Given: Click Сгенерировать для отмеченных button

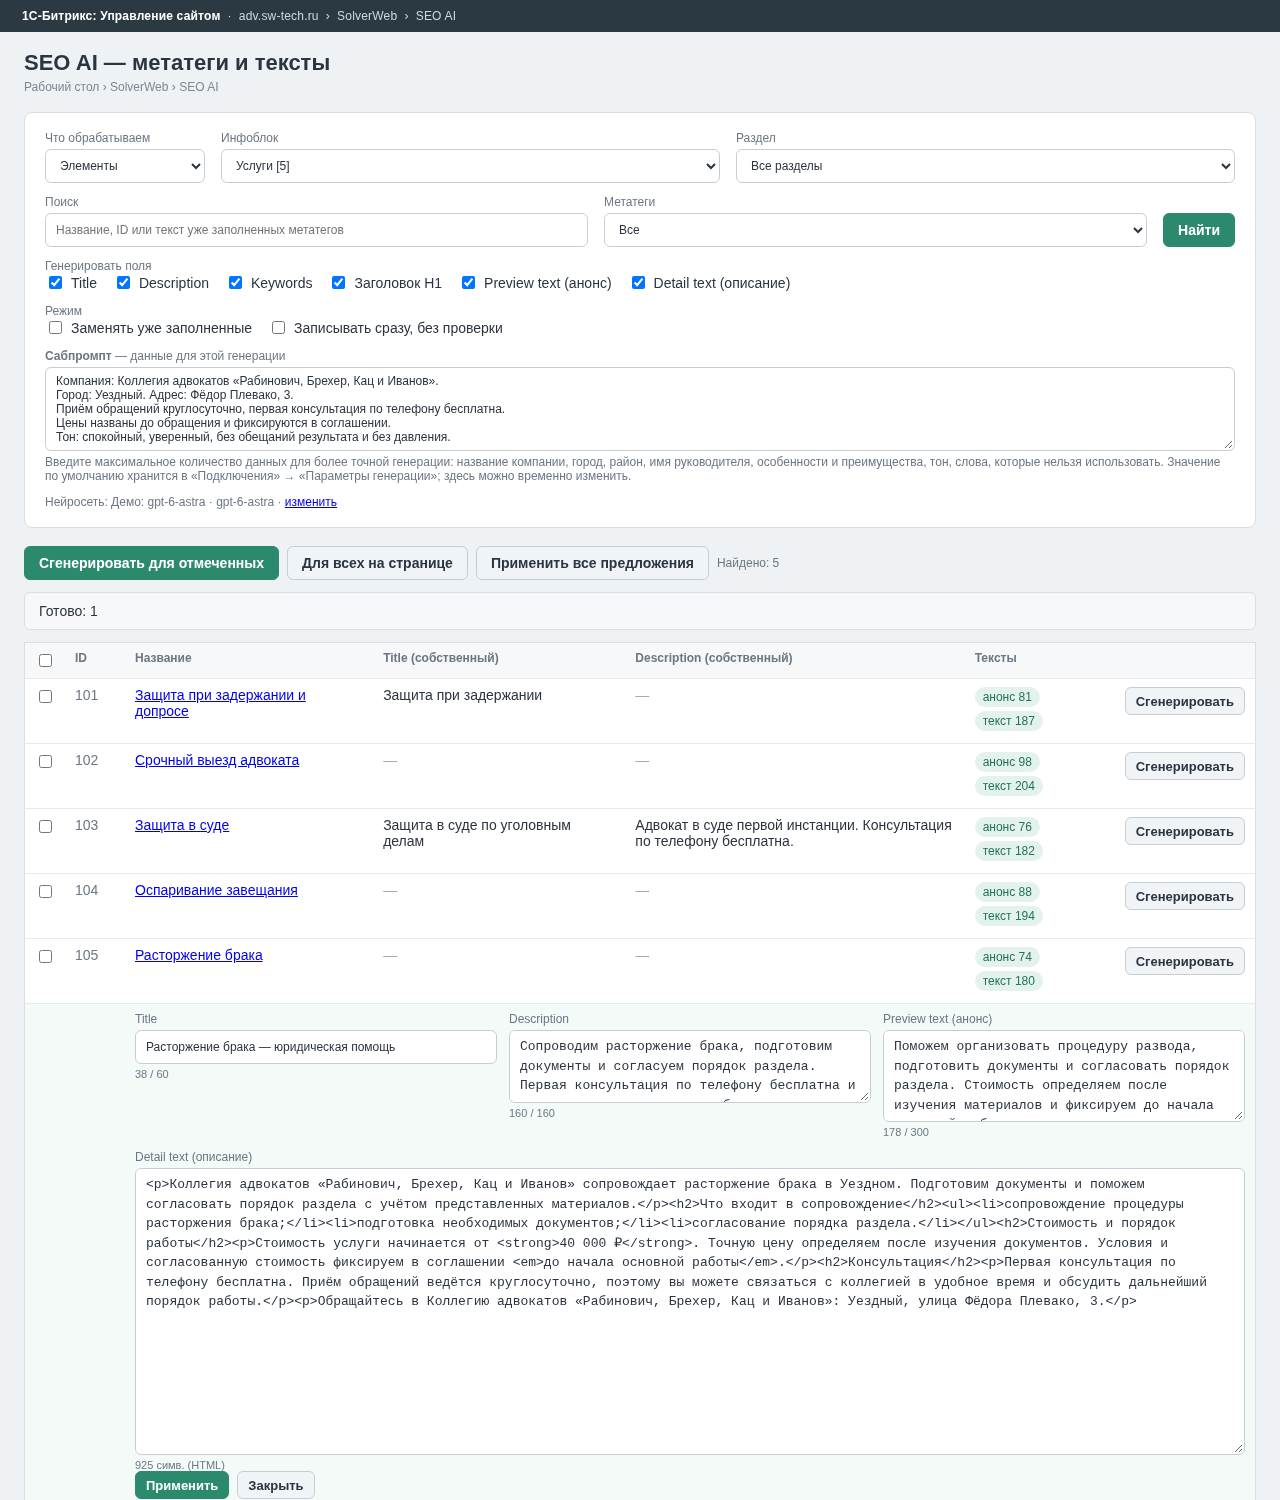Looking at the screenshot, I should click(151, 563).
